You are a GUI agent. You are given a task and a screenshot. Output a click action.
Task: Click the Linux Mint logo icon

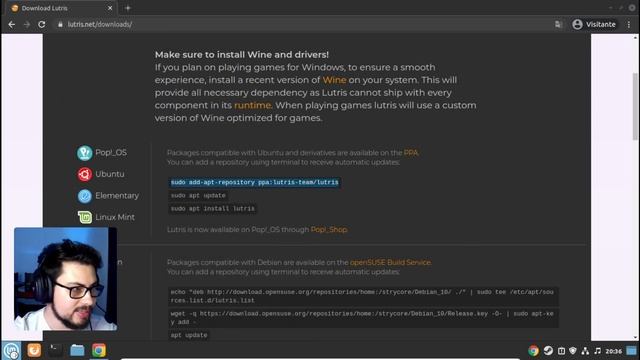click(x=84, y=217)
